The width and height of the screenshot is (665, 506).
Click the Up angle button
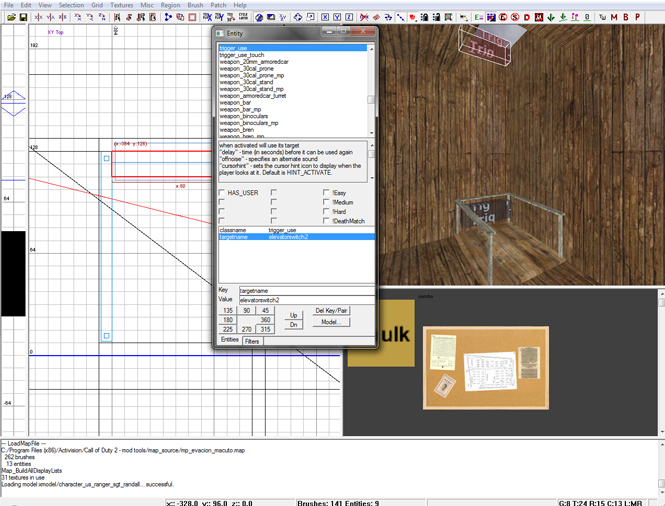(x=293, y=315)
